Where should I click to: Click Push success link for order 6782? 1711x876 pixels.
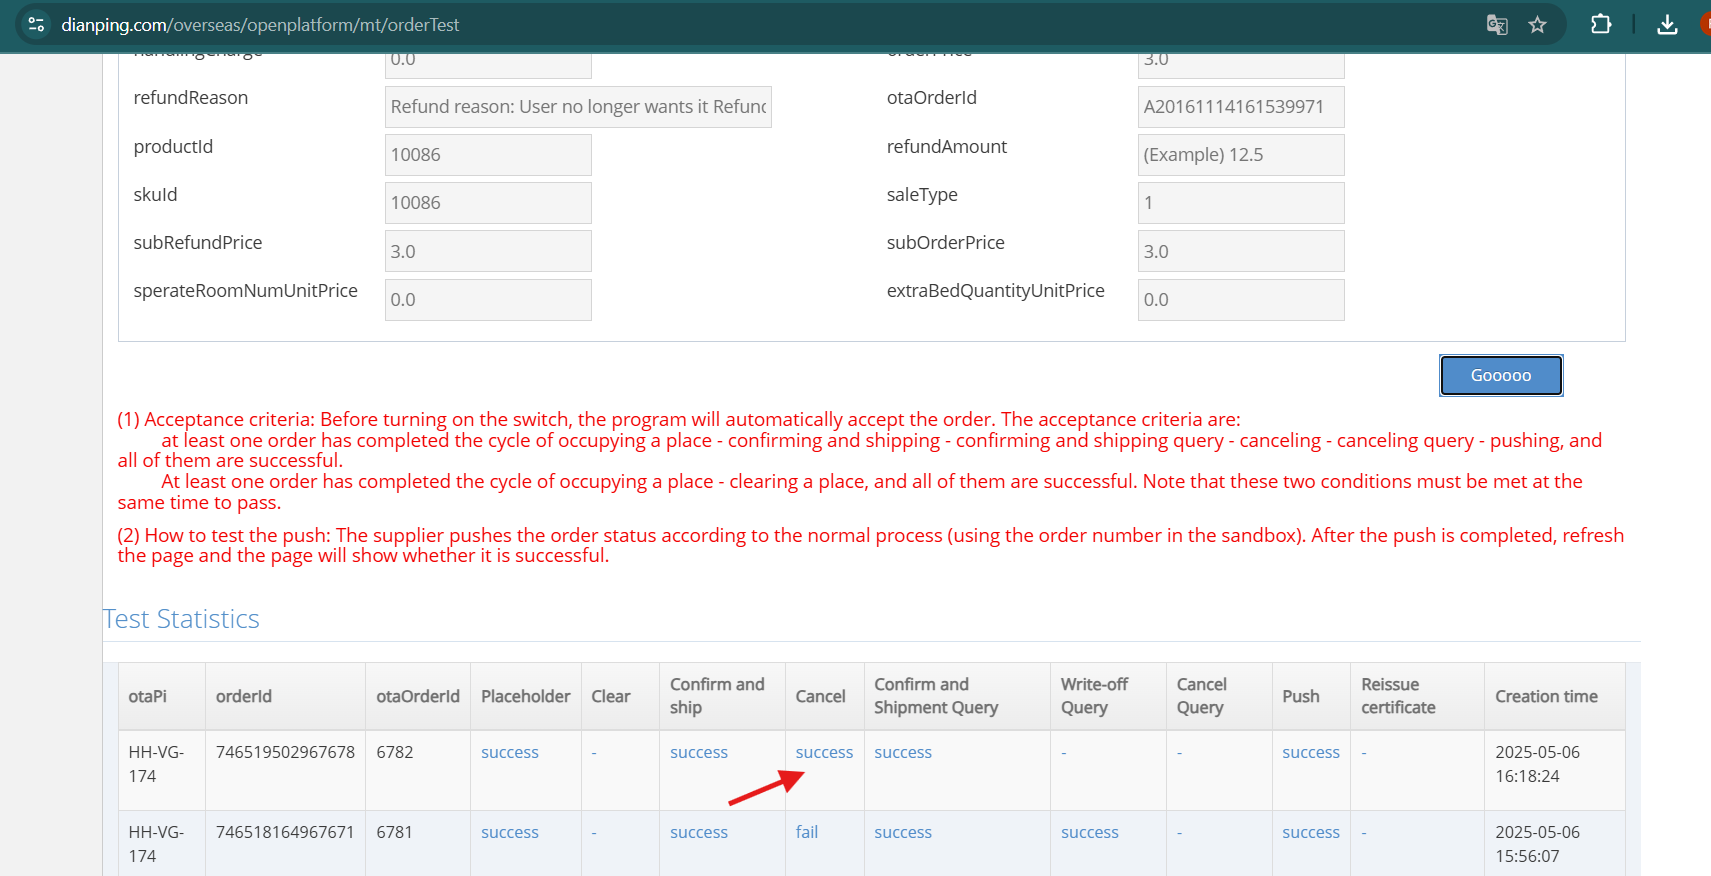click(1310, 752)
